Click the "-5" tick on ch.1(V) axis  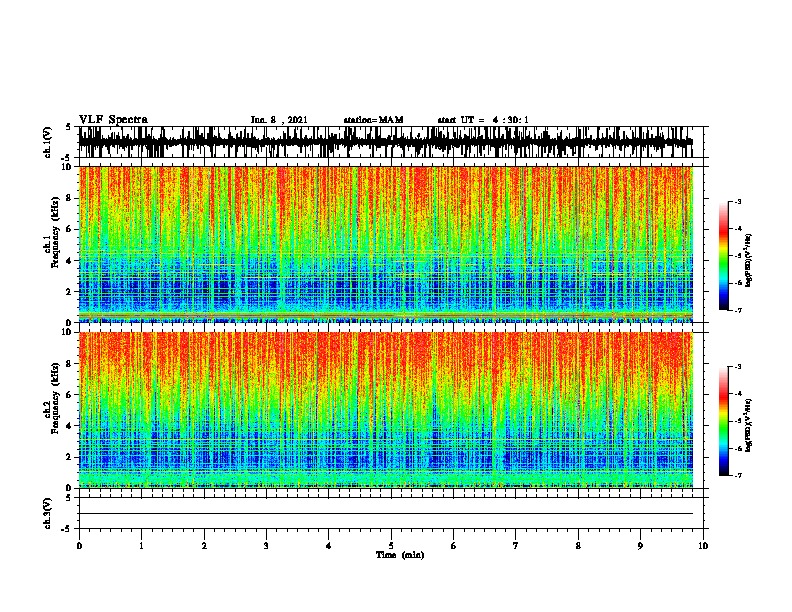(67, 159)
